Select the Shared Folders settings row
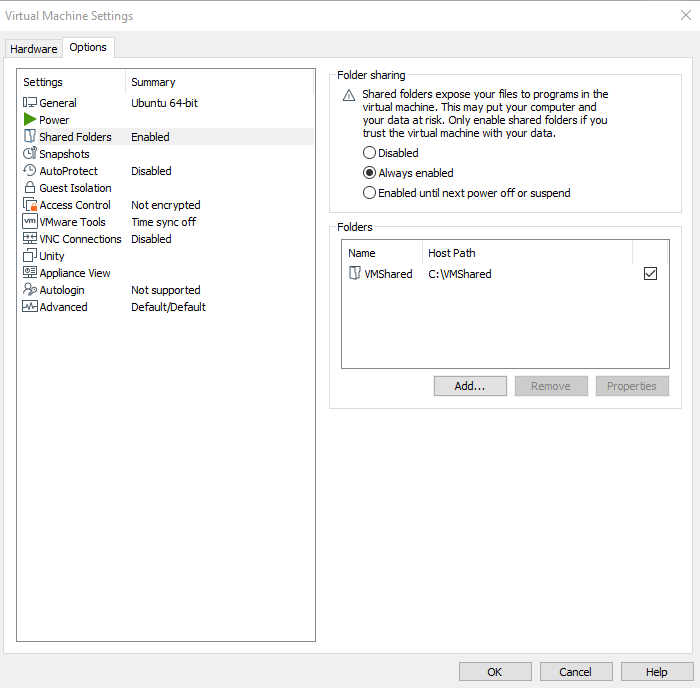This screenshot has width=700, height=688. pyautogui.click(x=167, y=137)
